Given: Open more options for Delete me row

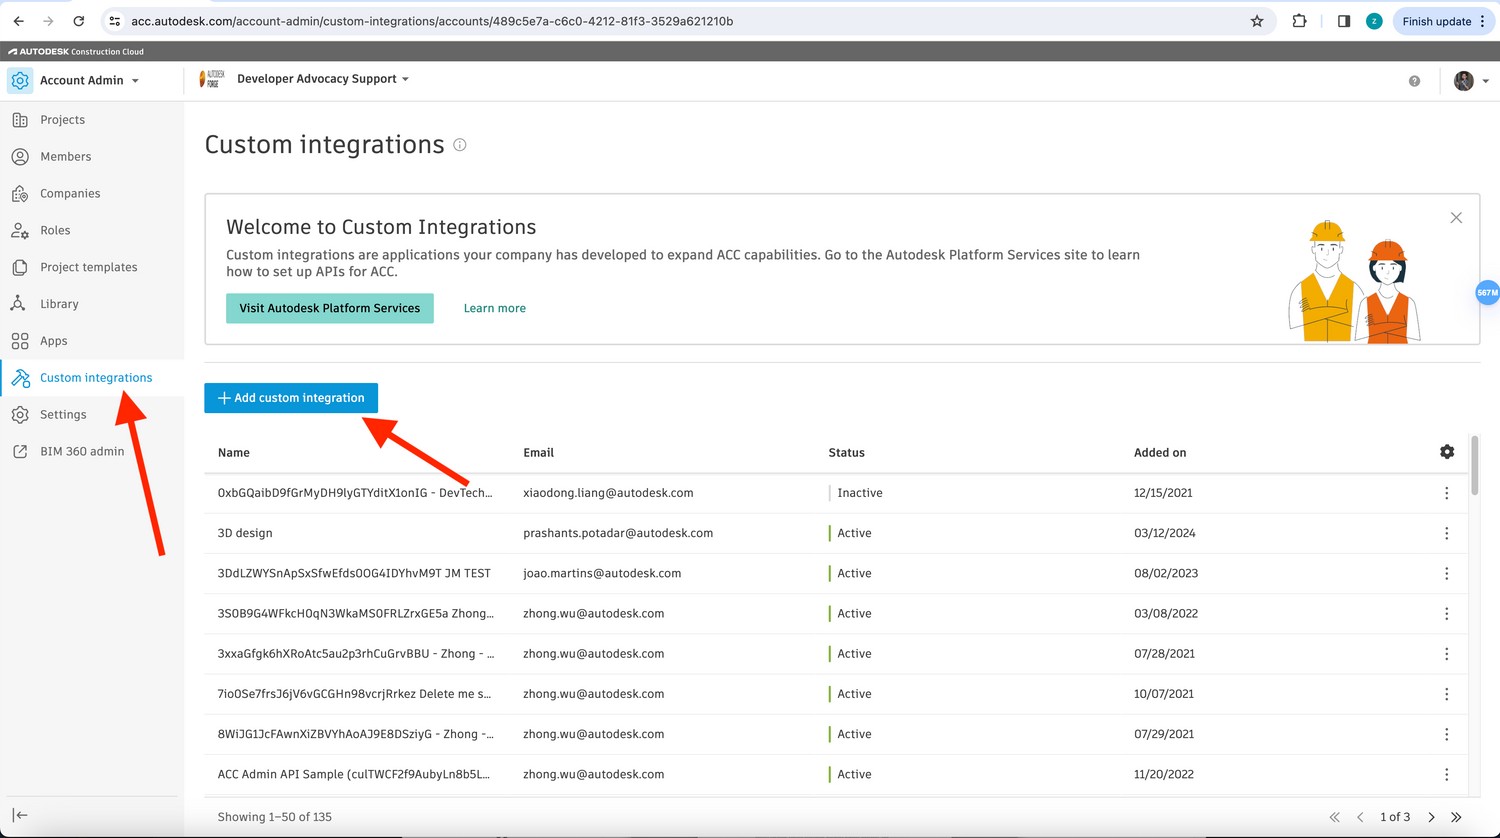Looking at the screenshot, I should click(x=1446, y=693).
